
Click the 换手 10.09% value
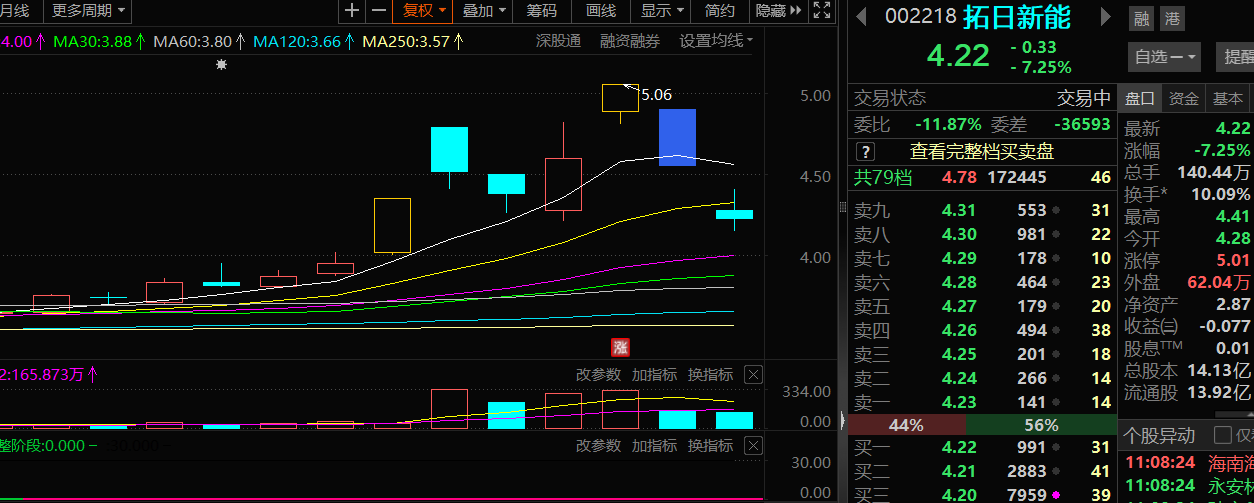click(x=1220, y=194)
